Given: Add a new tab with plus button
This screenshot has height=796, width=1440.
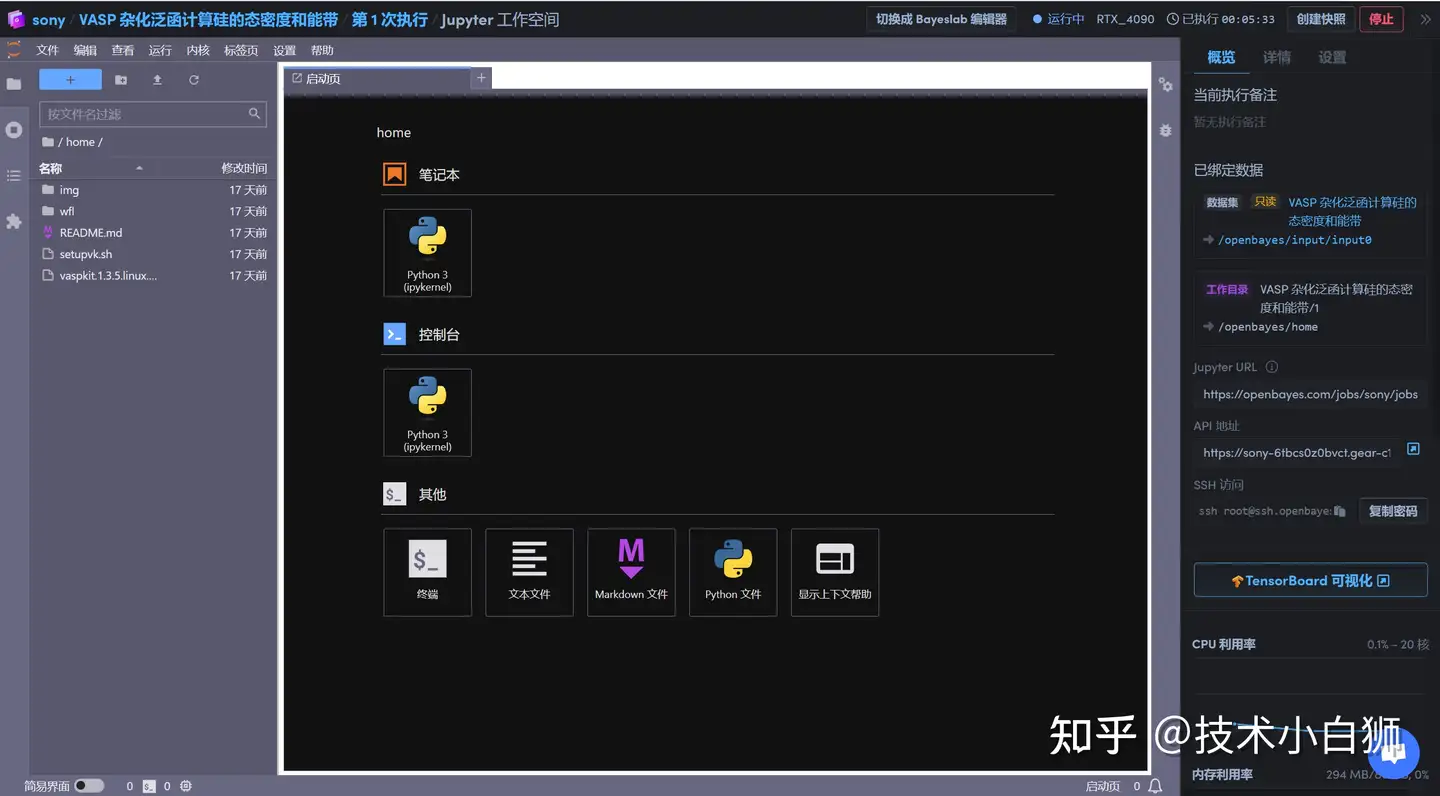Looking at the screenshot, I should (x=481, y=78).
